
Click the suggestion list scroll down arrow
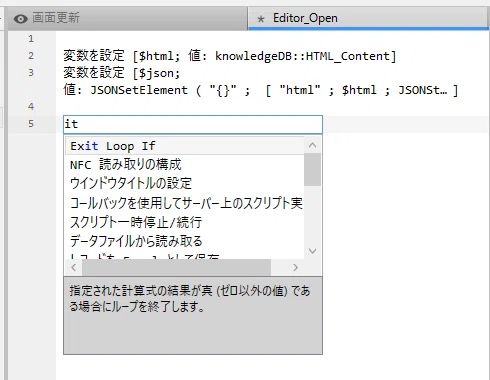(x=313, y=251)
